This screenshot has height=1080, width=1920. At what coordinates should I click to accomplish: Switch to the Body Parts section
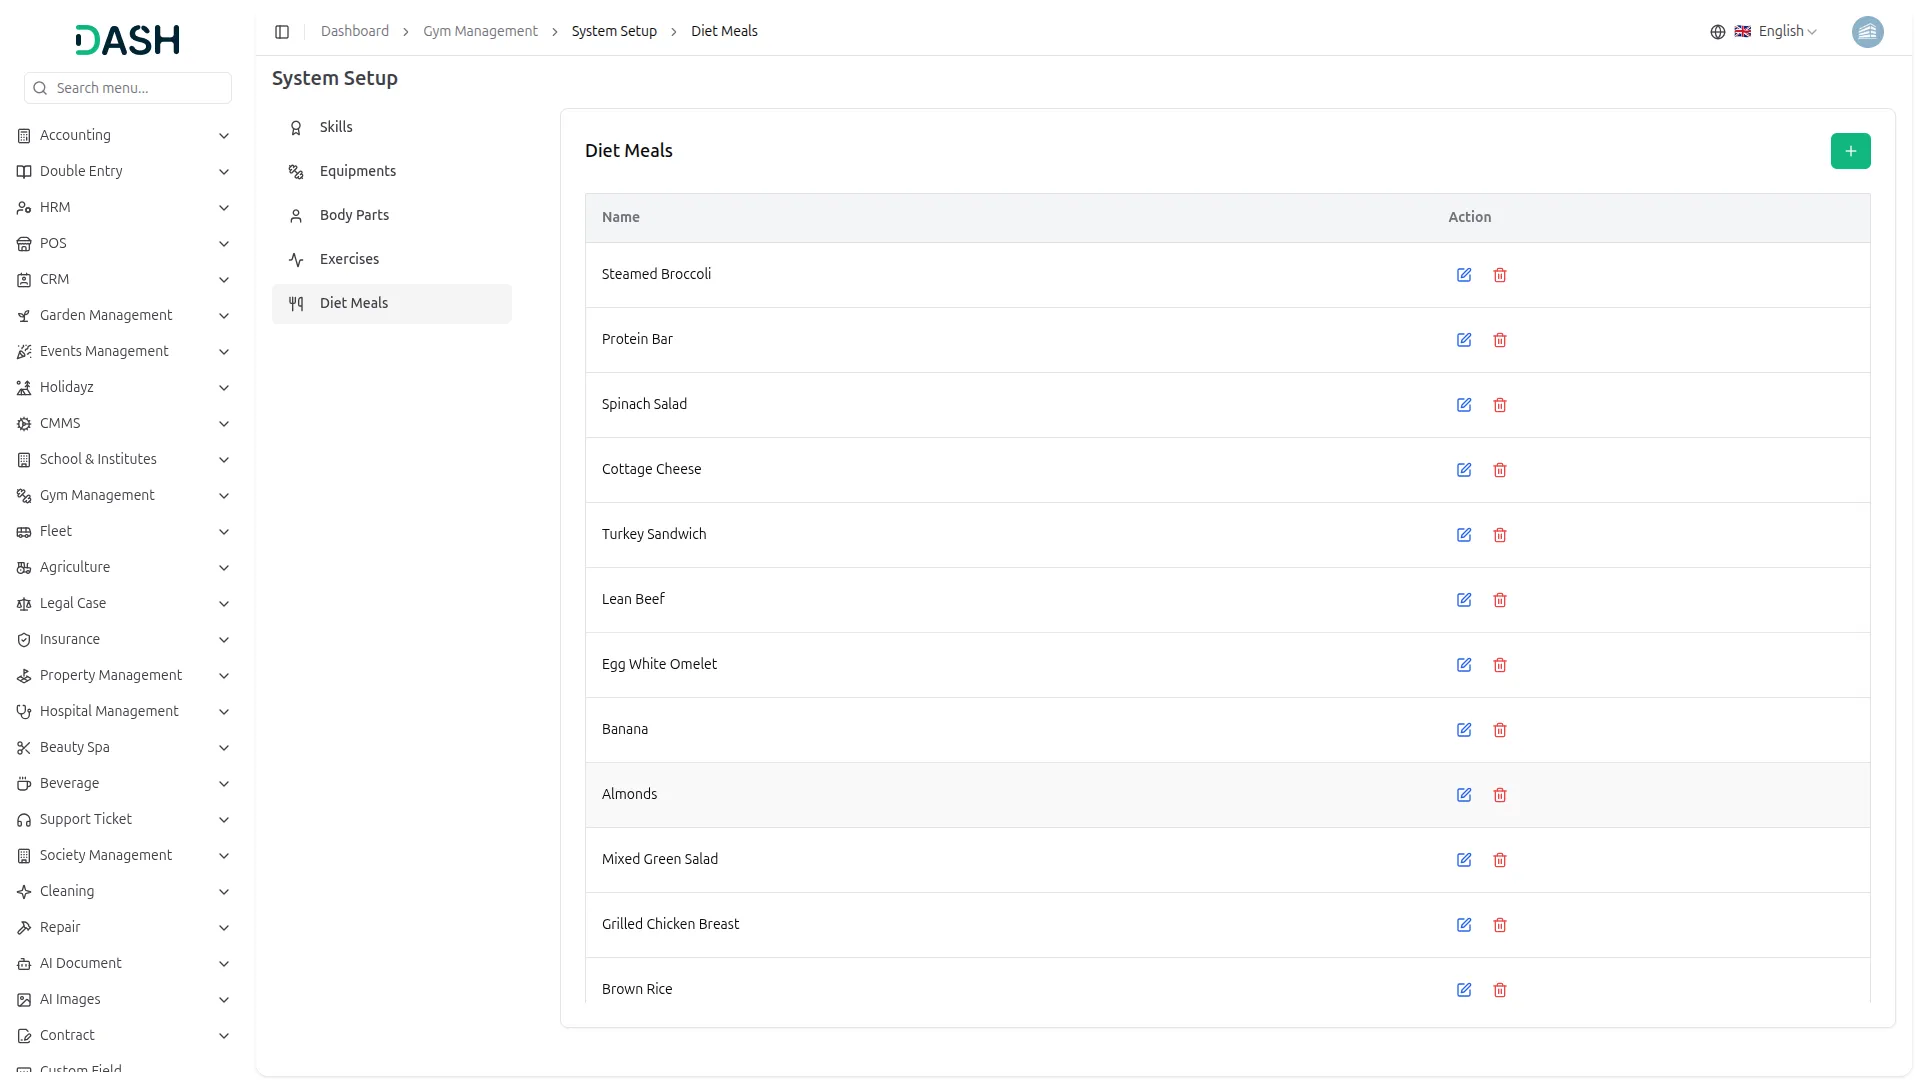[354, 215]
